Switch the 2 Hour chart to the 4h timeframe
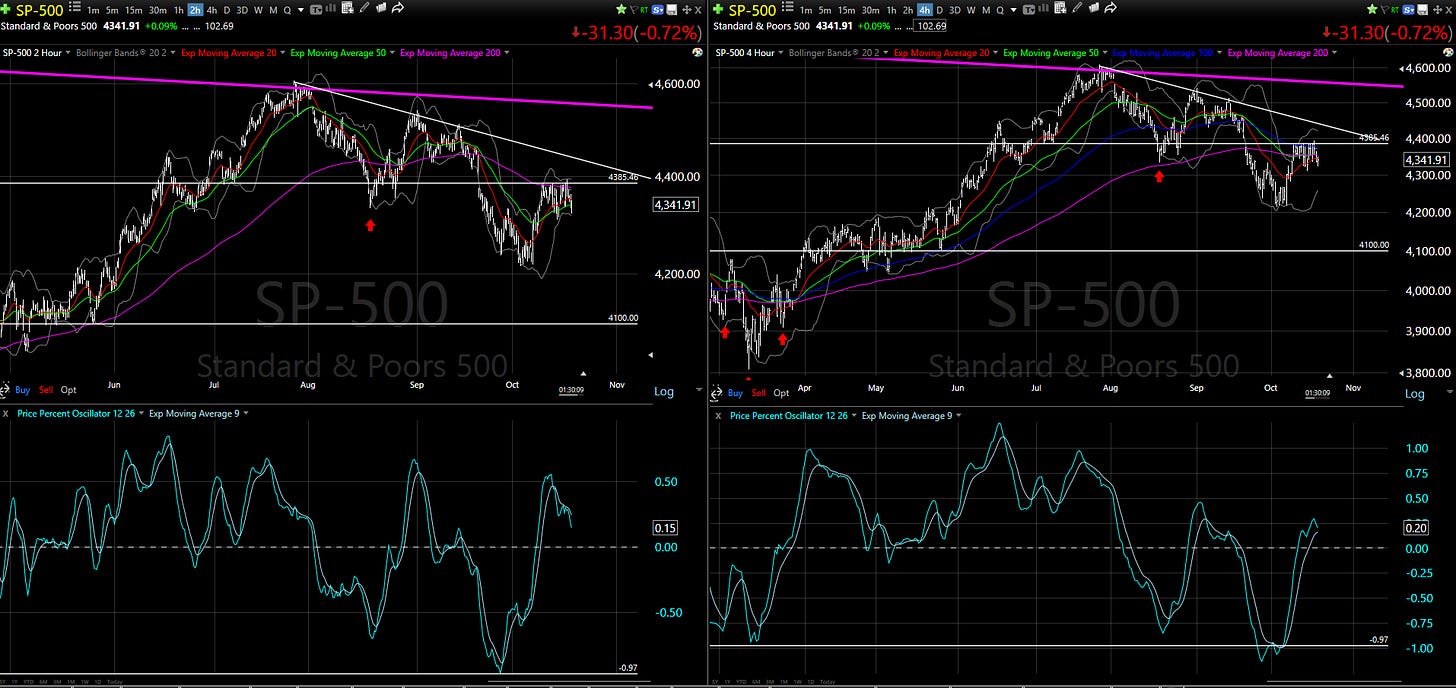The image size is (1456, 688). click(212, 10)
